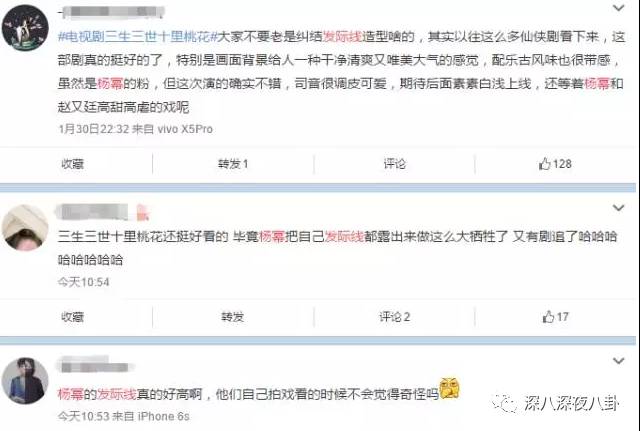Image resolution: width=640 pixels, height=431 pixels.
Task: Expand the second post's options chevron
Action: tap(619, 208)
